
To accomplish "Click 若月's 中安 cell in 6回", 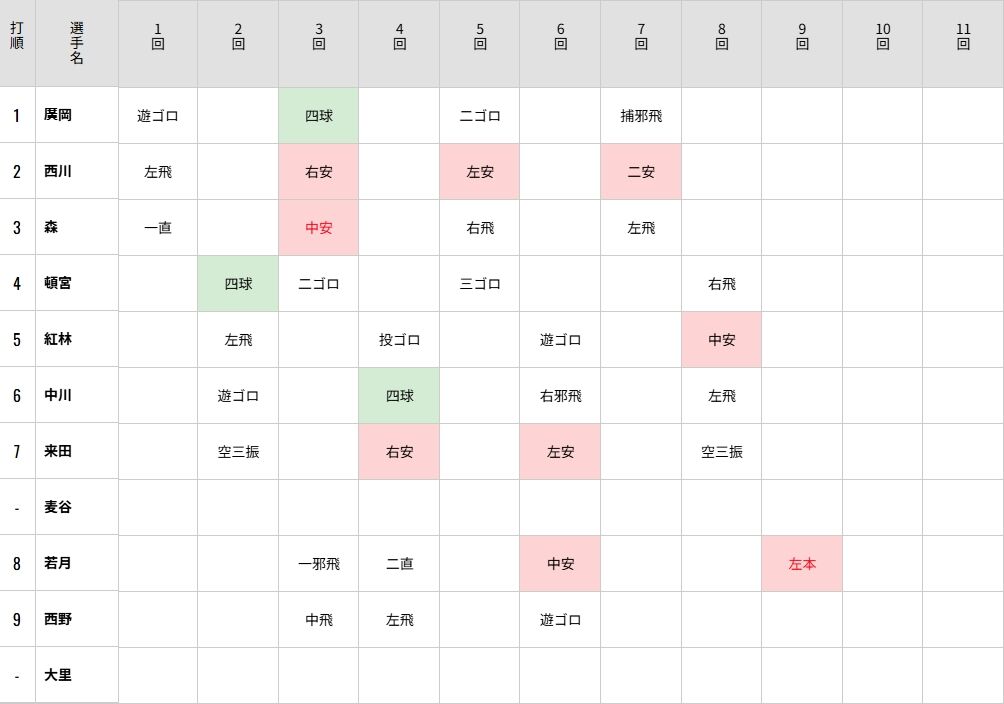I will point(560,564).
